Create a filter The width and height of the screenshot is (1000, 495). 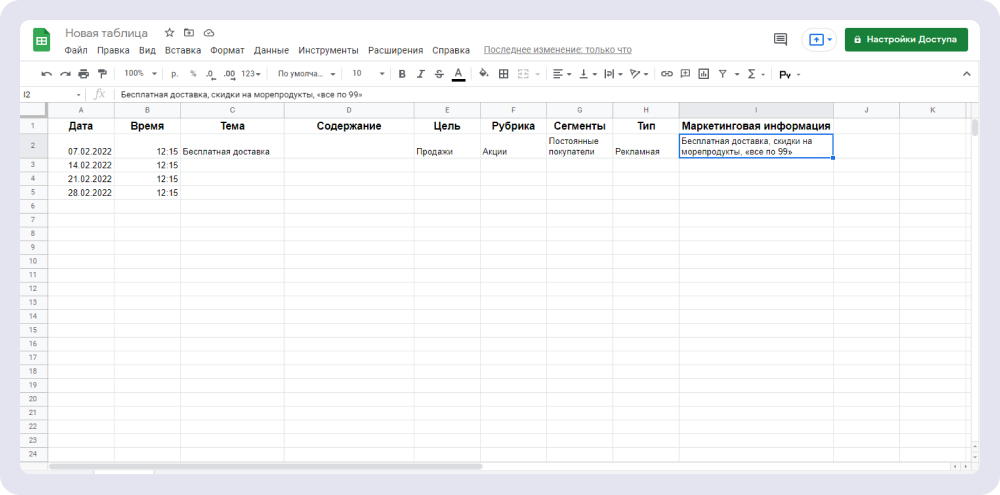pyautogui.click(x=723, y=74)
